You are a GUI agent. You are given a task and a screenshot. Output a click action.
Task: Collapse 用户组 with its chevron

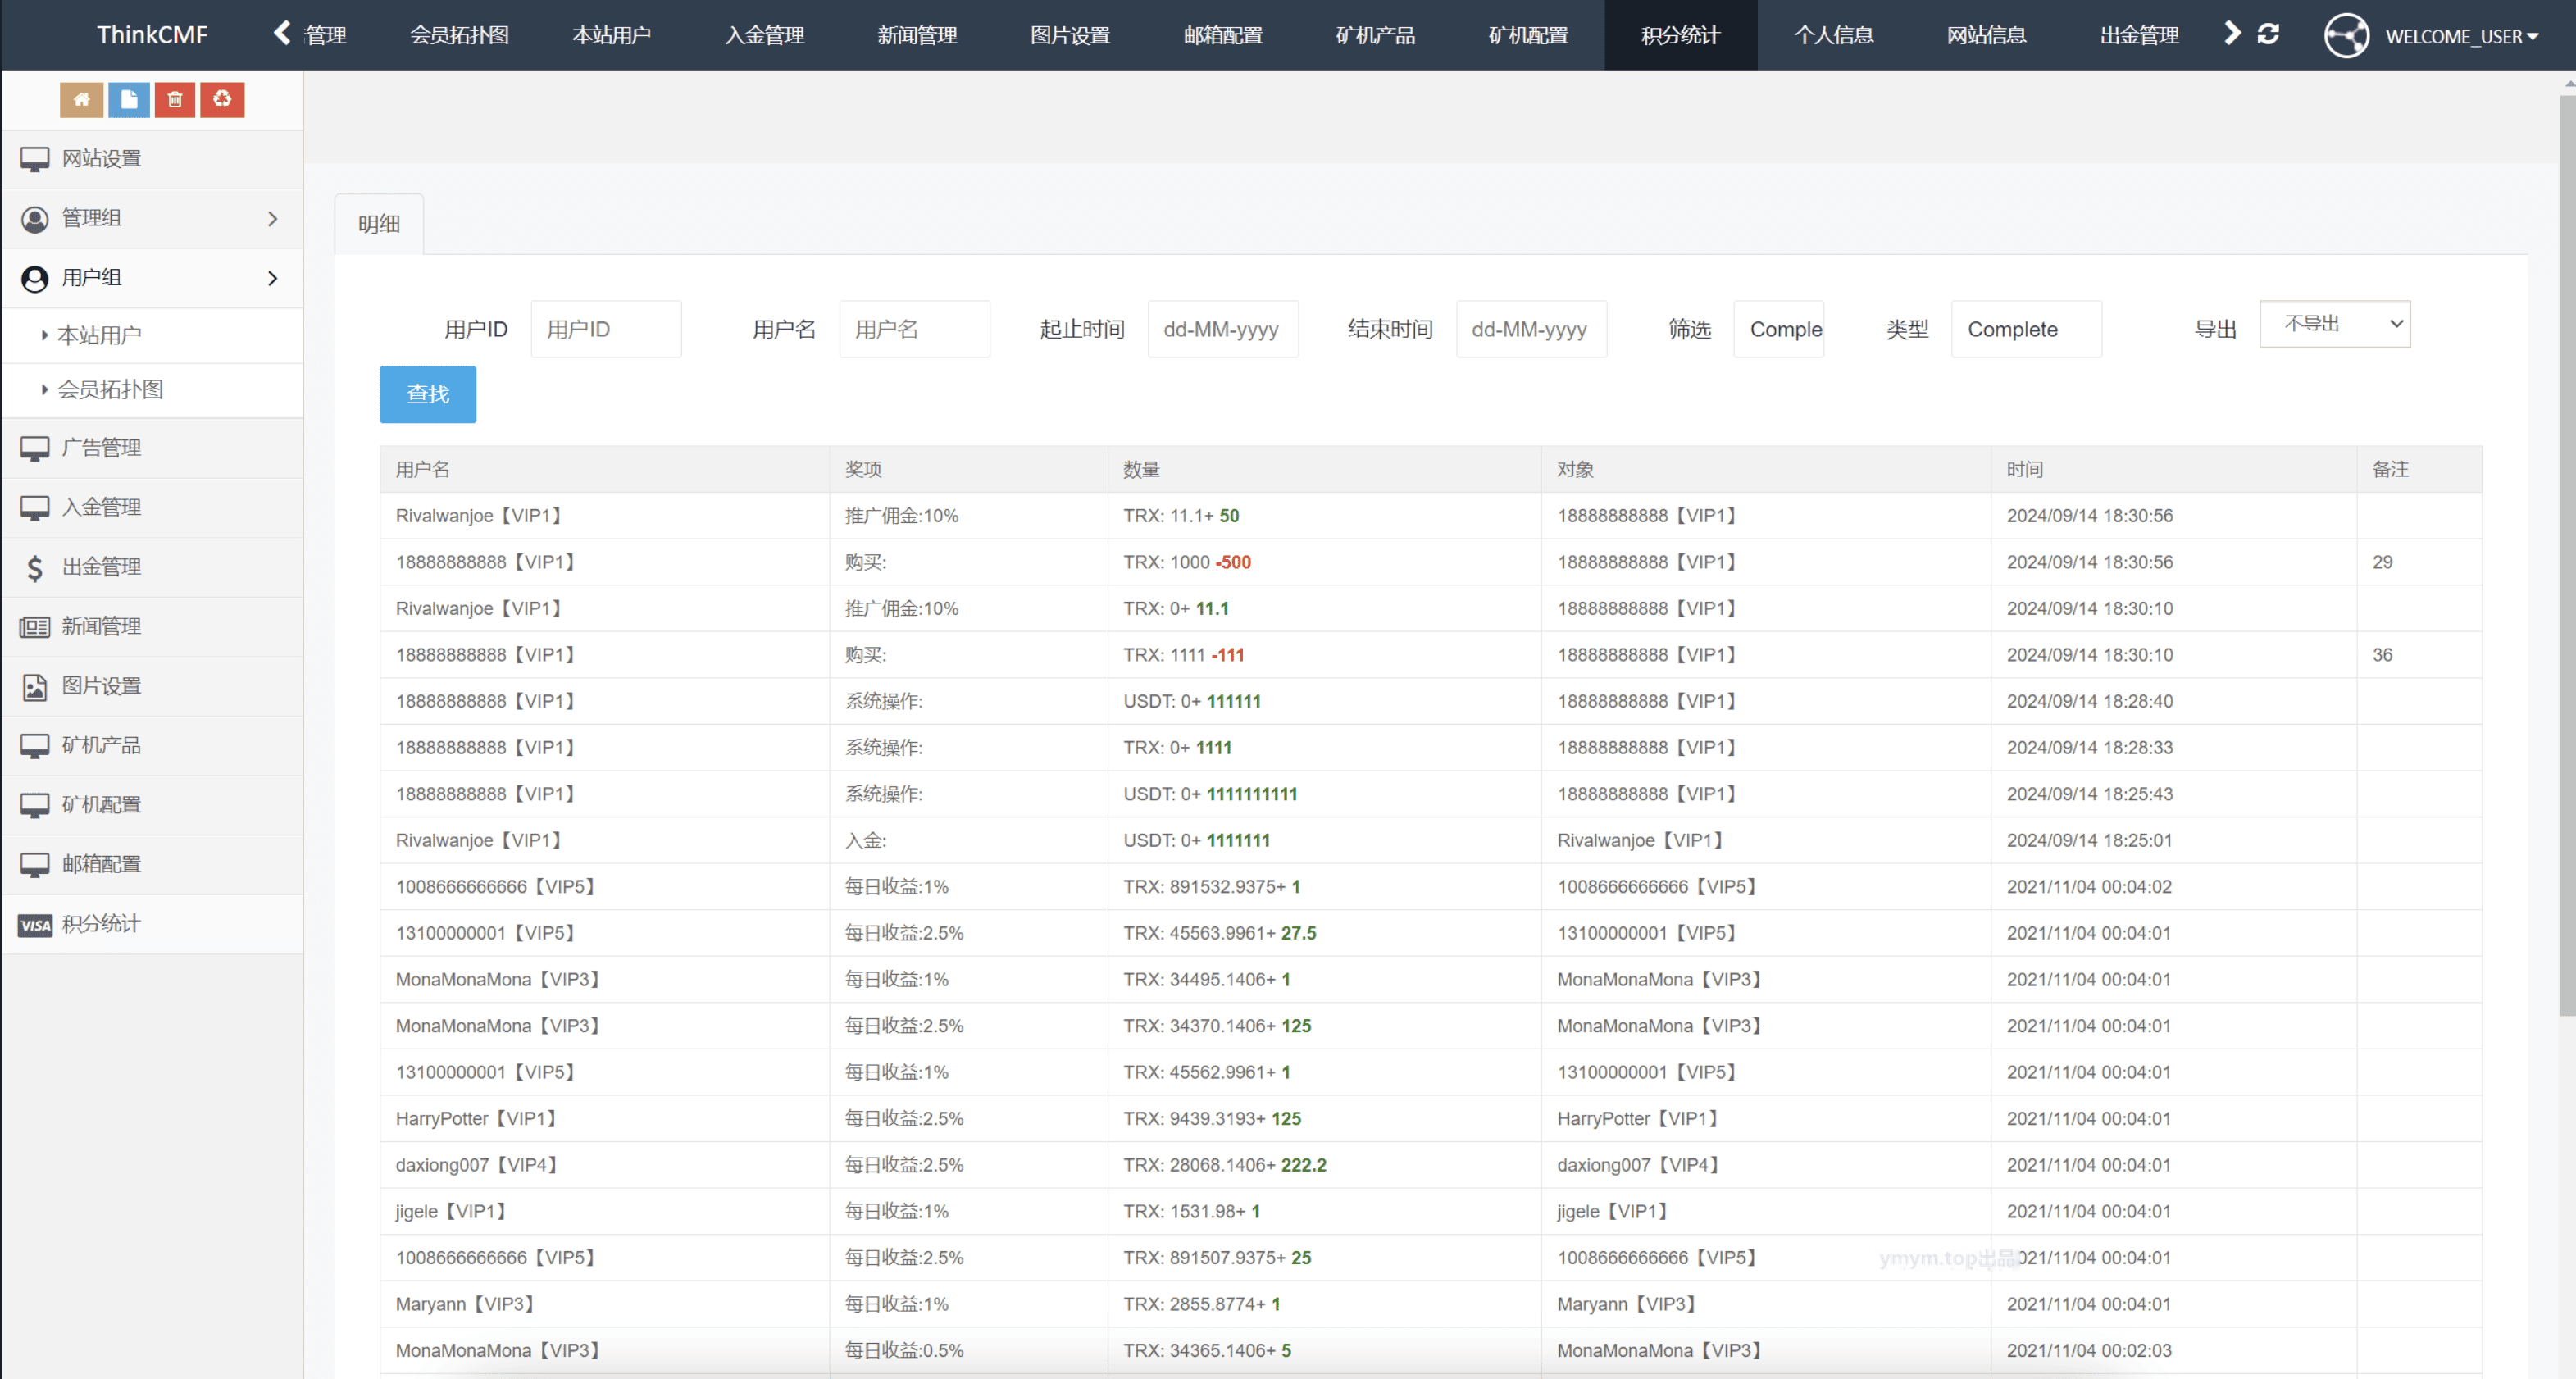point(273,278)
